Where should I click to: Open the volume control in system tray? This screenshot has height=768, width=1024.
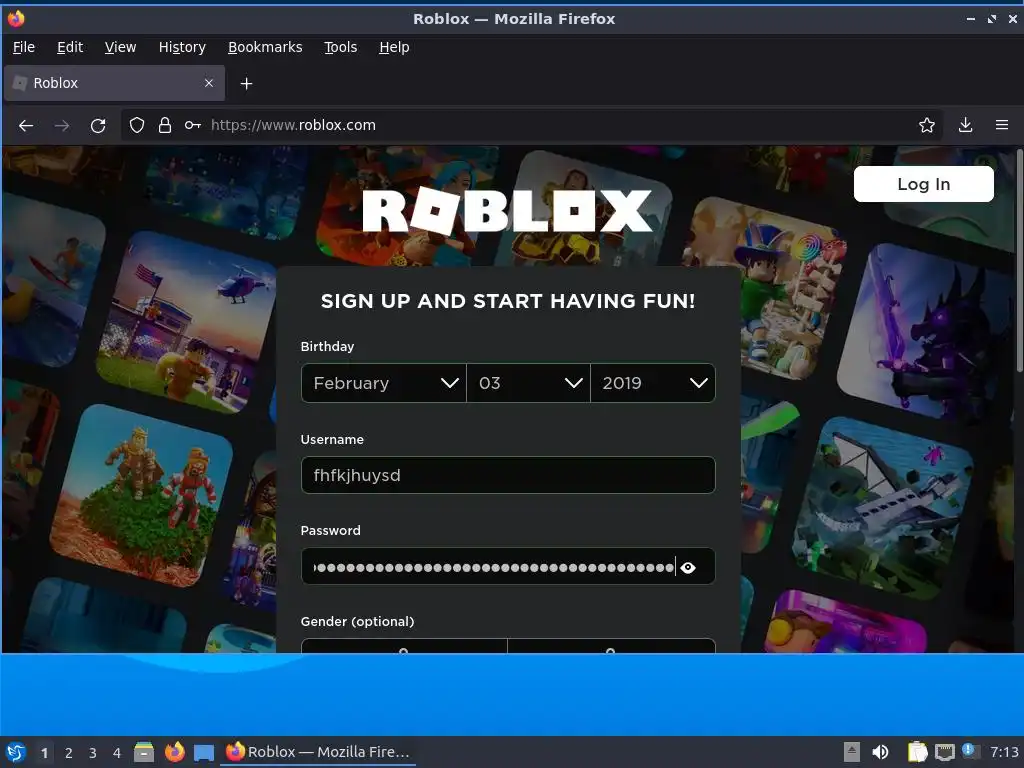coord(880,752)
